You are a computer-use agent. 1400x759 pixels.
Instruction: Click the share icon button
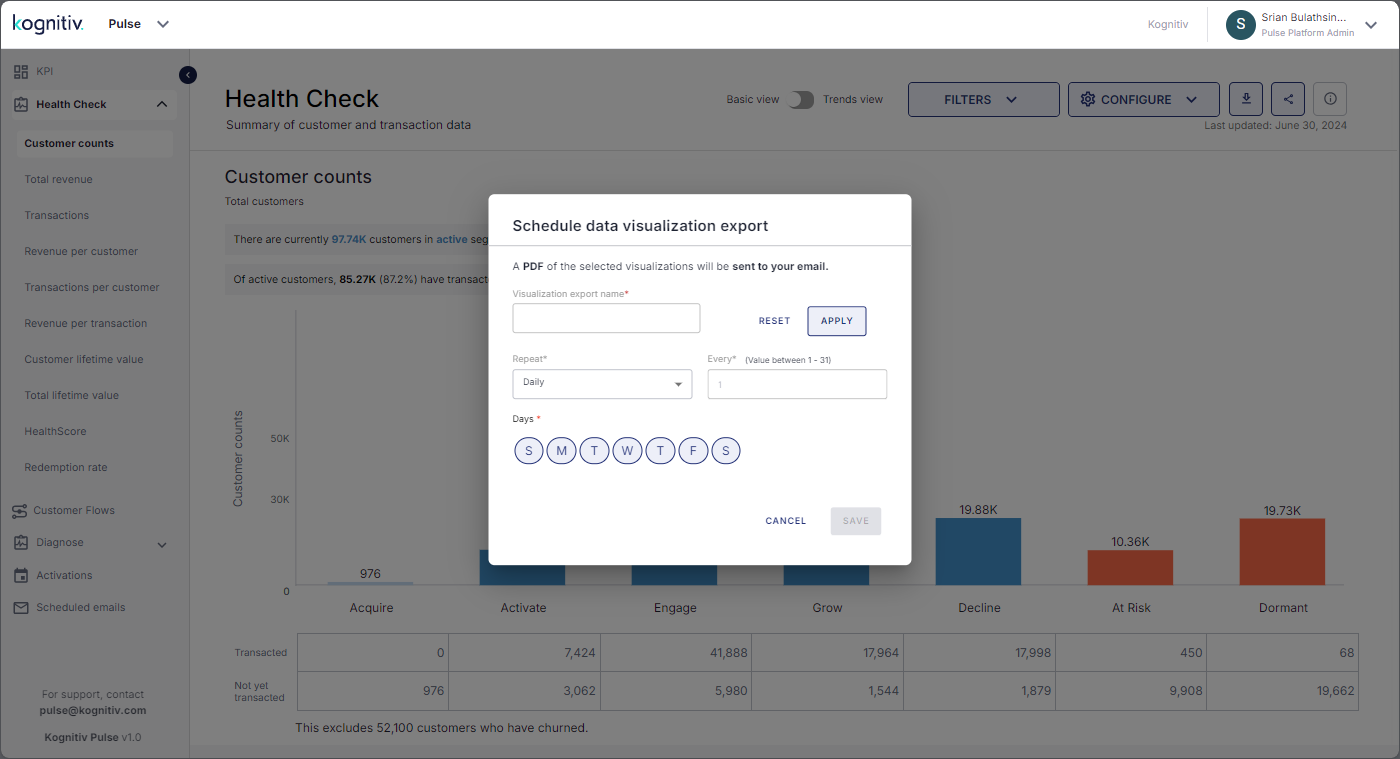point(1288,99)
